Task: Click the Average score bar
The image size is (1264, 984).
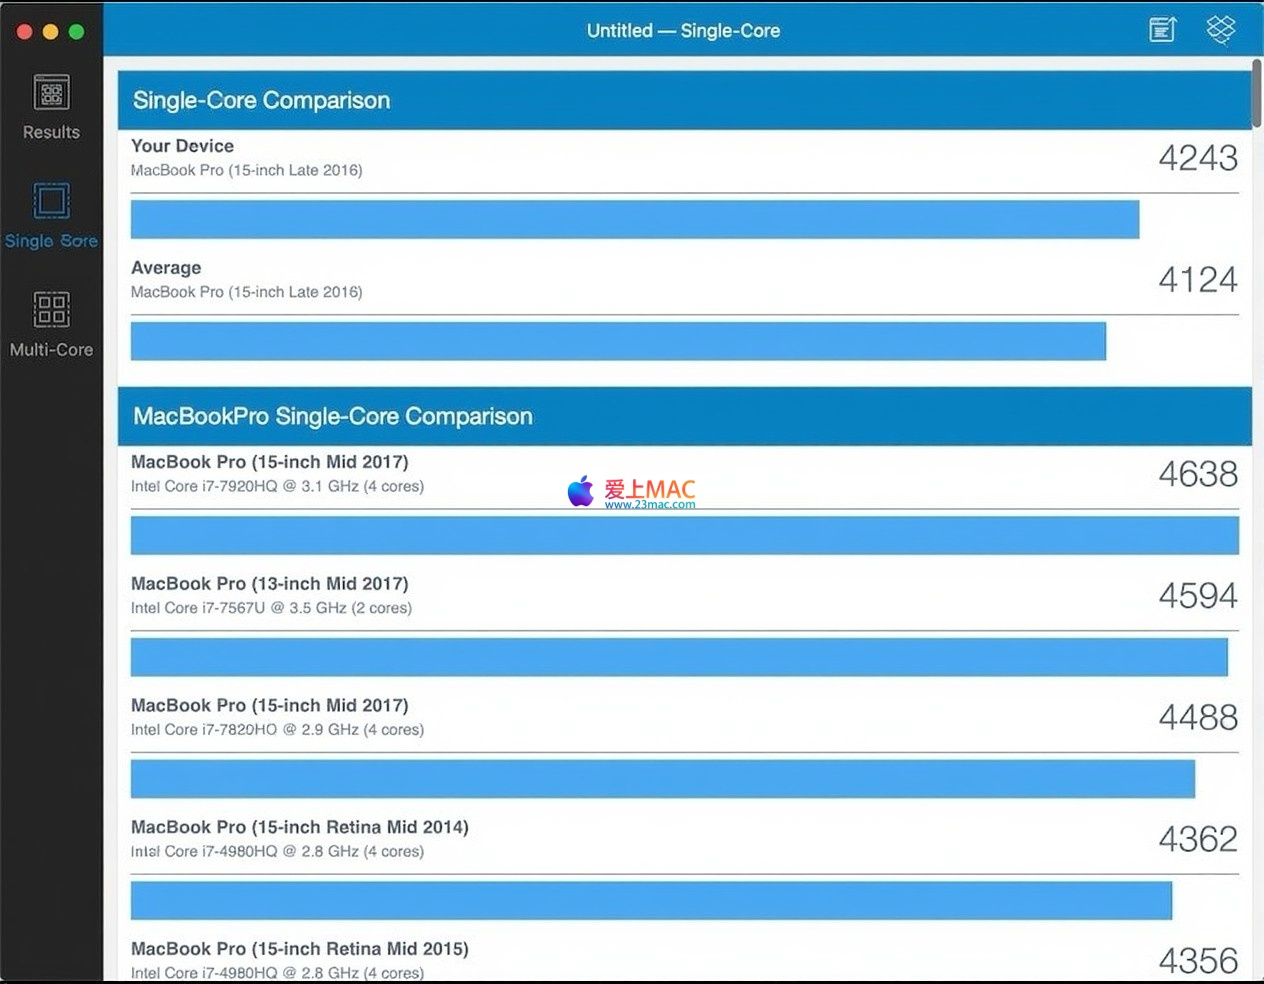Action: (x=618, y=341)
